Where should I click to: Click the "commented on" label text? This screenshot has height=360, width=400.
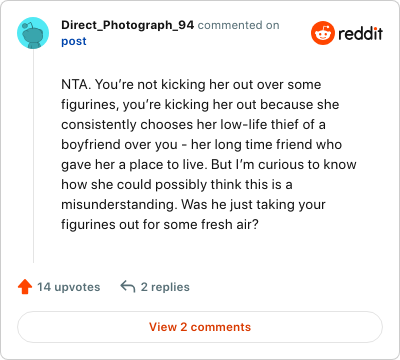coord(238,25)
